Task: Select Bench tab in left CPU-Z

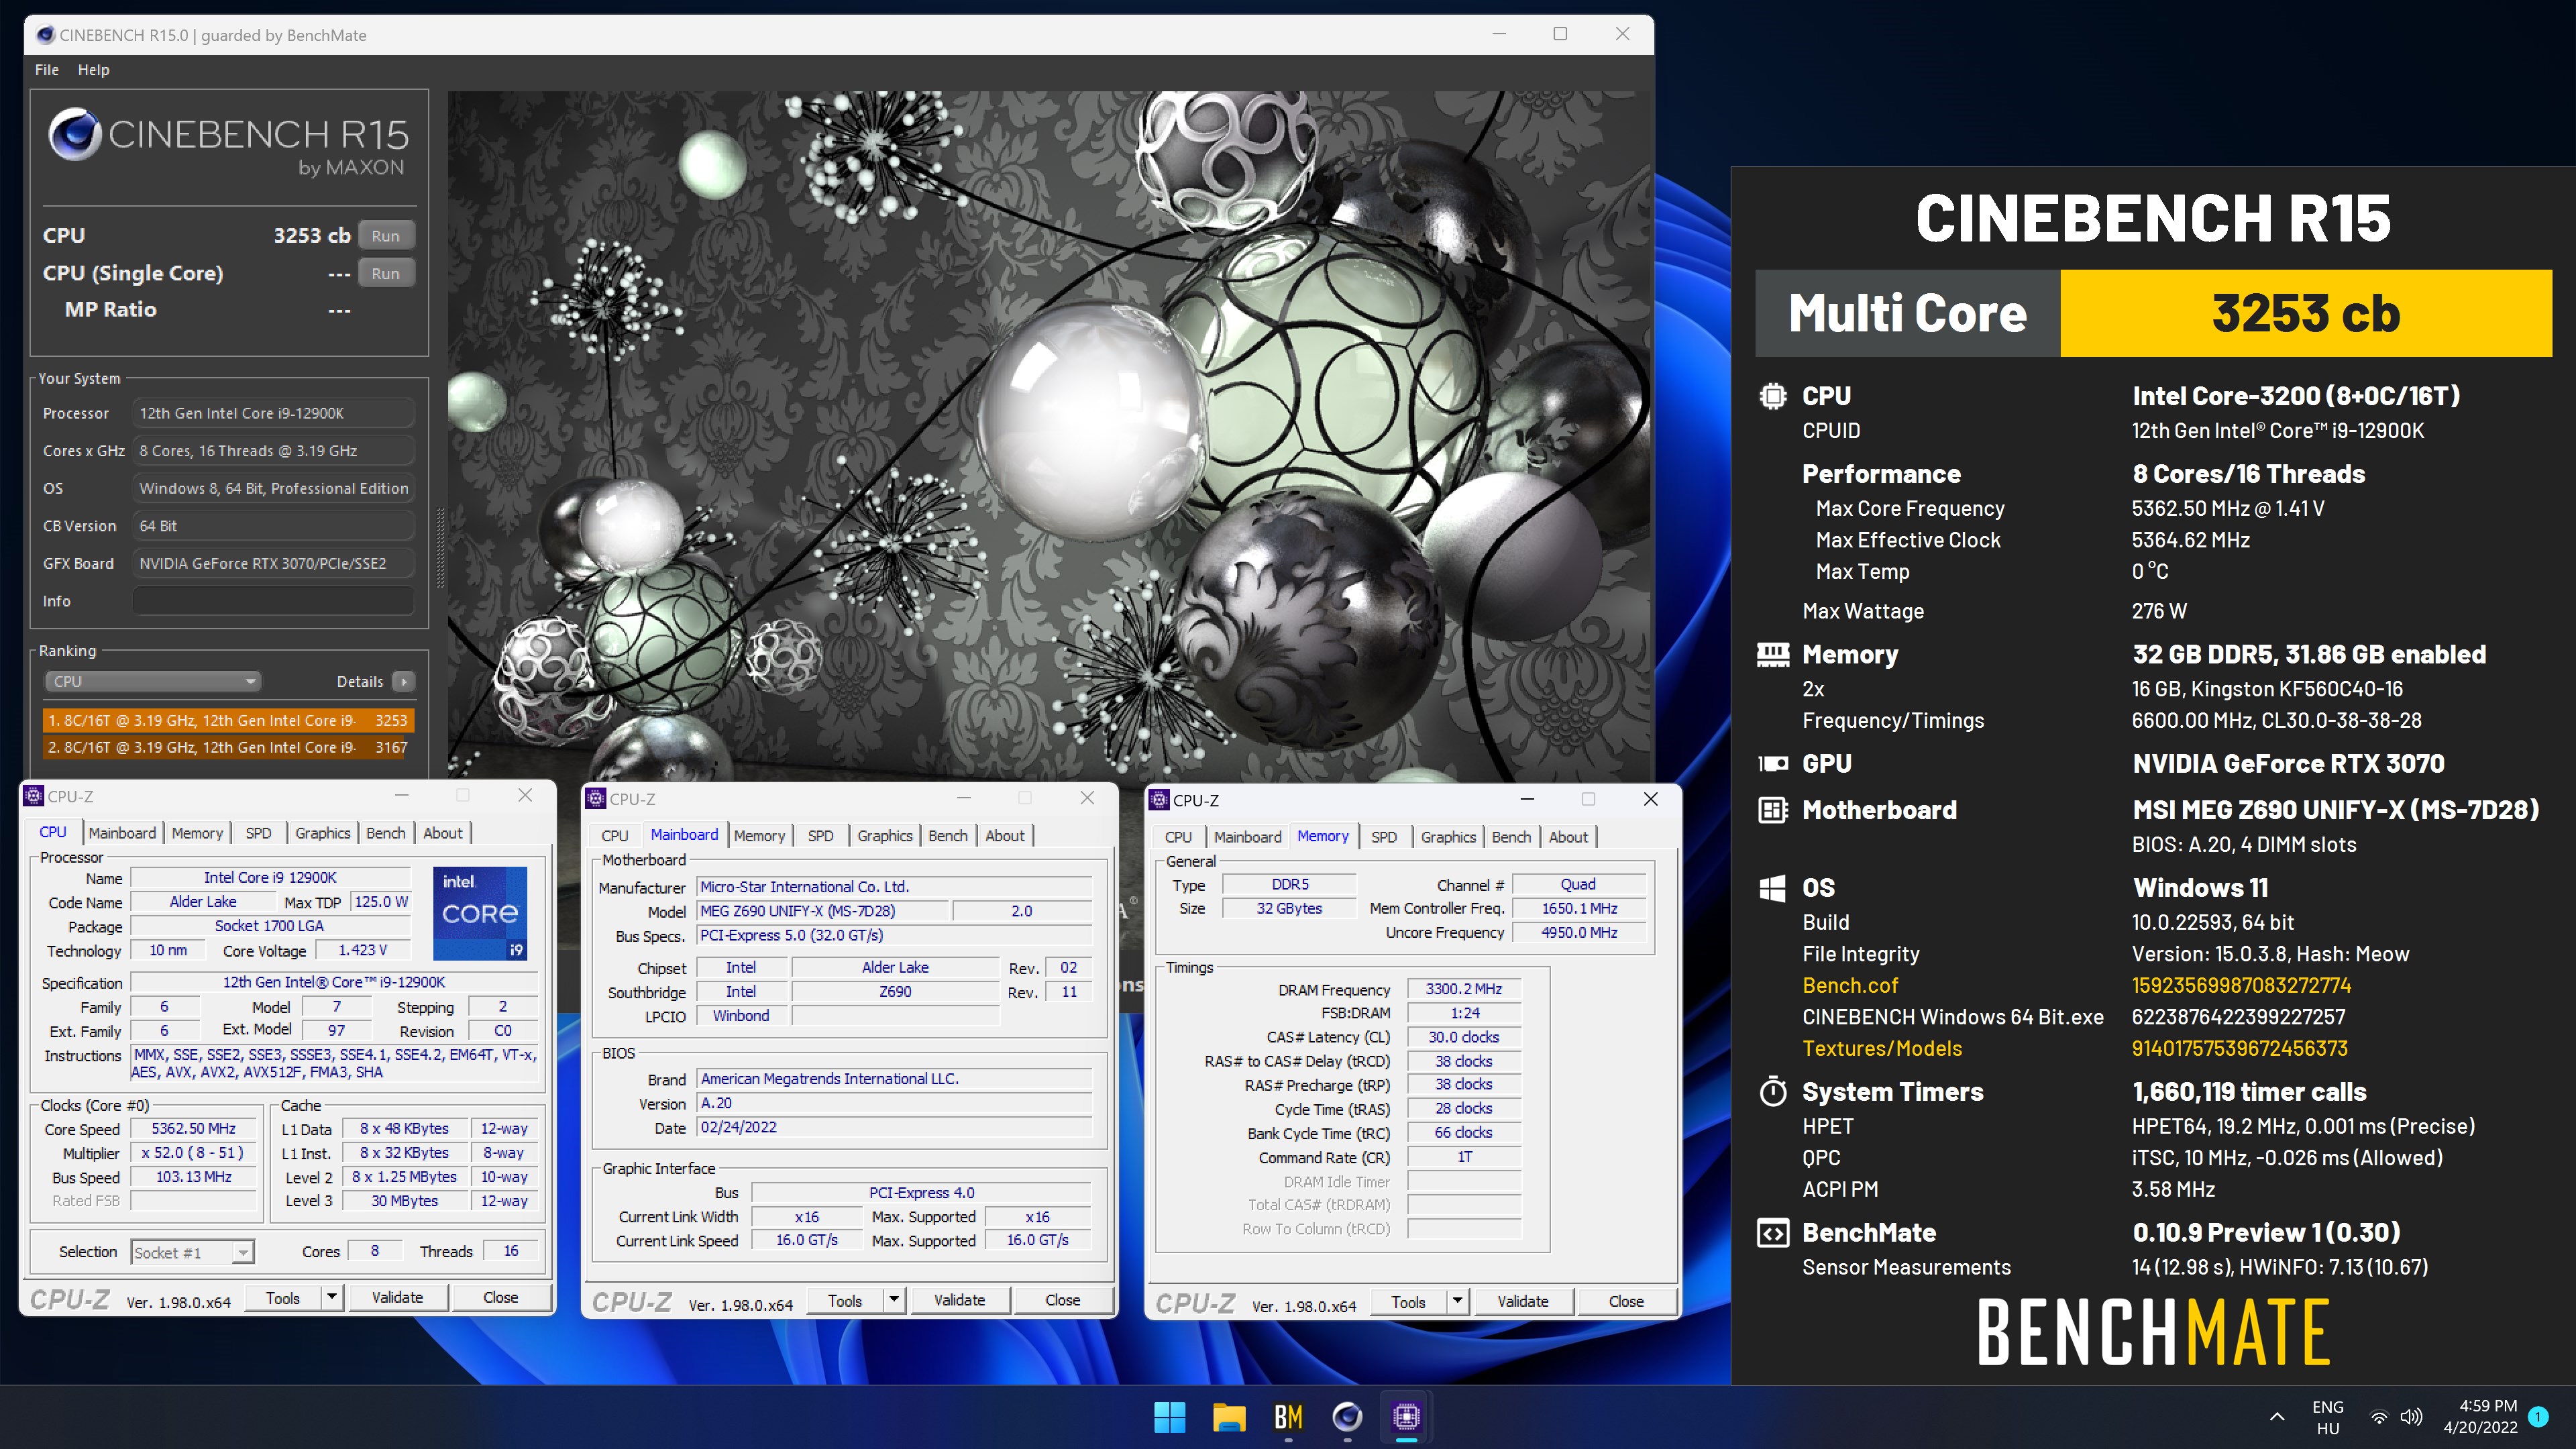Action: tap(385, 833)
